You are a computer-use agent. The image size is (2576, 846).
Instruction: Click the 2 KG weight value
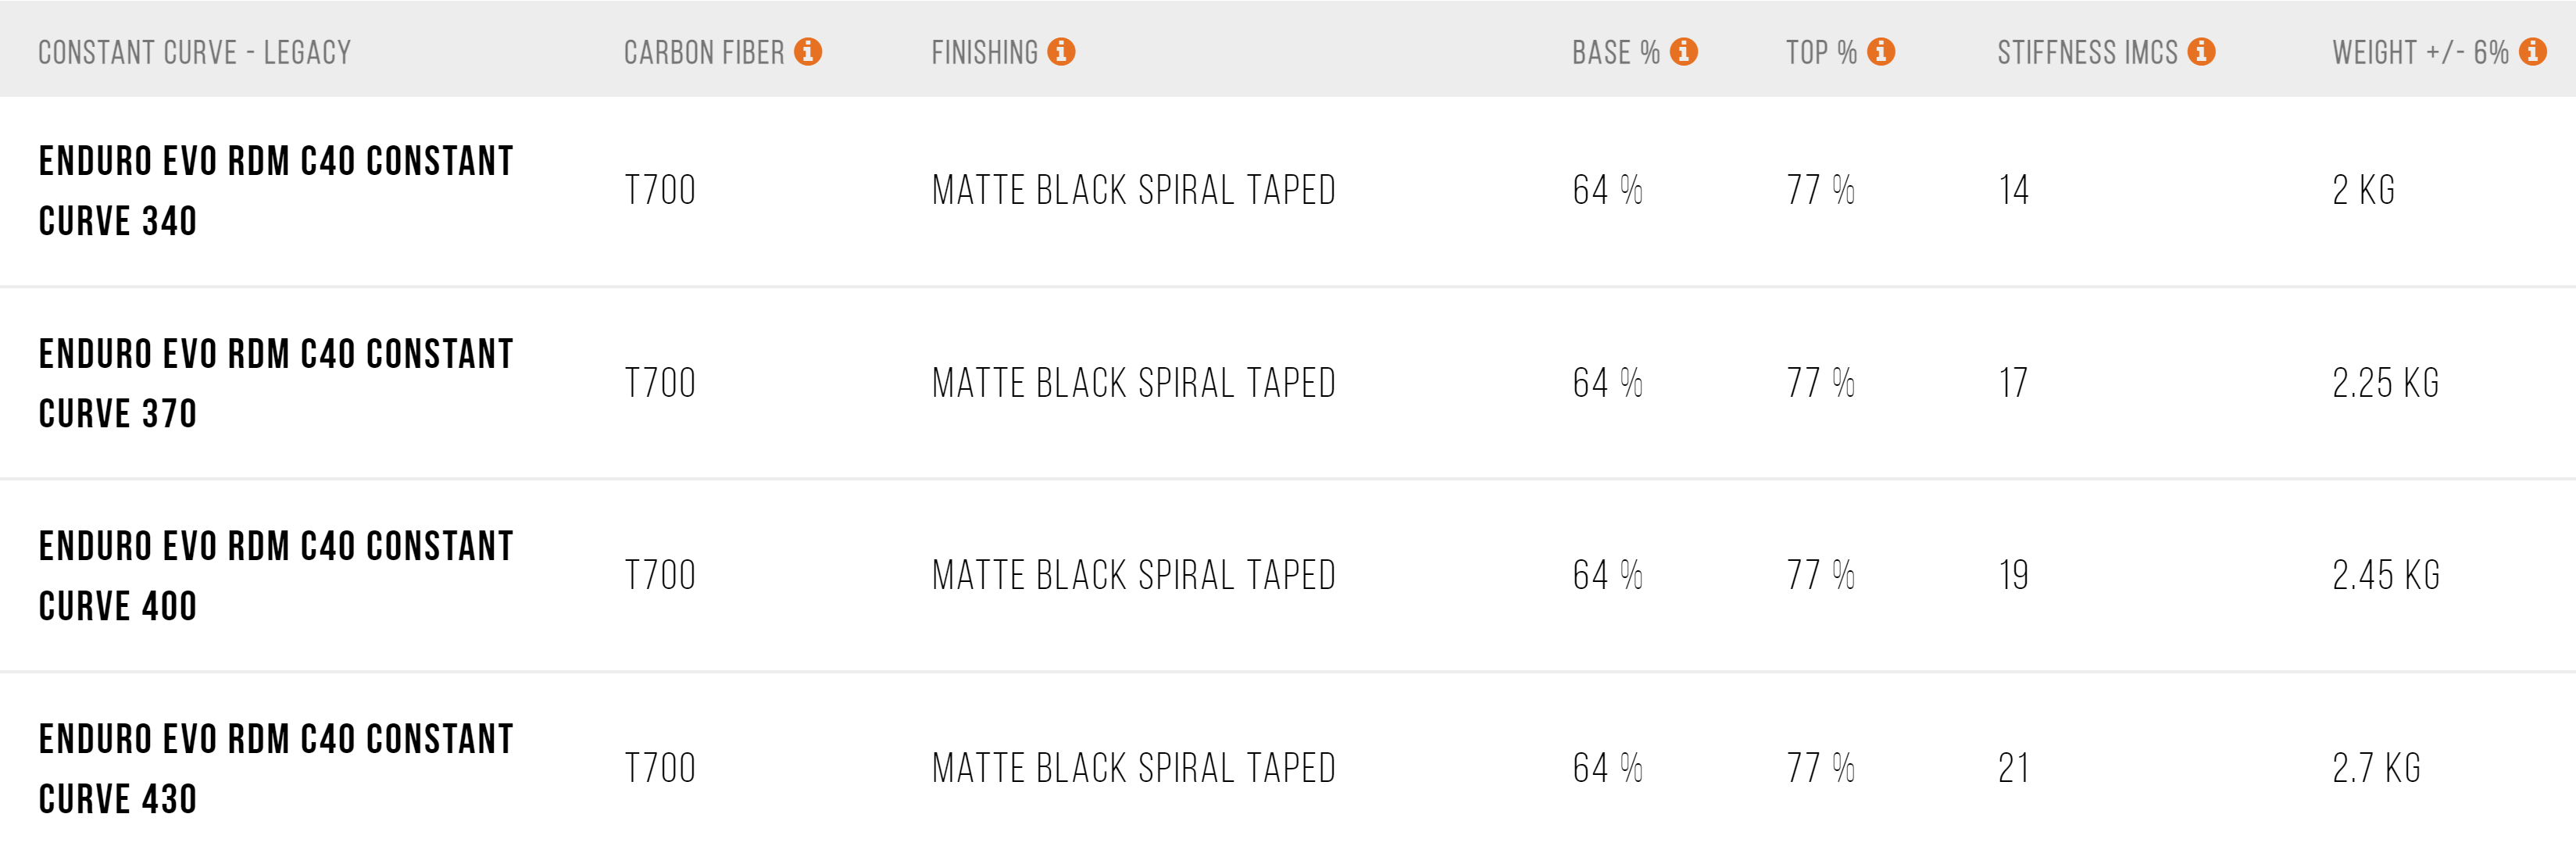point(2364,190)
